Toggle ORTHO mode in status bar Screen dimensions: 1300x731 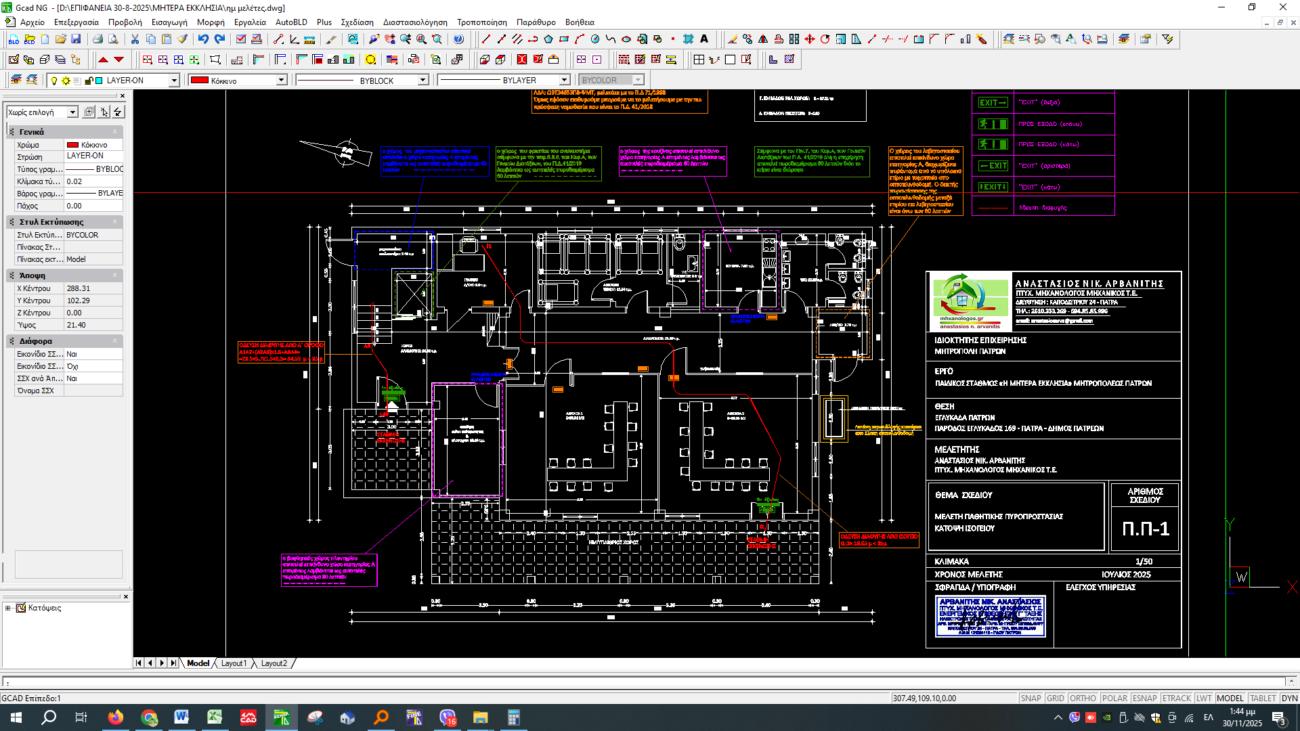1082,699
